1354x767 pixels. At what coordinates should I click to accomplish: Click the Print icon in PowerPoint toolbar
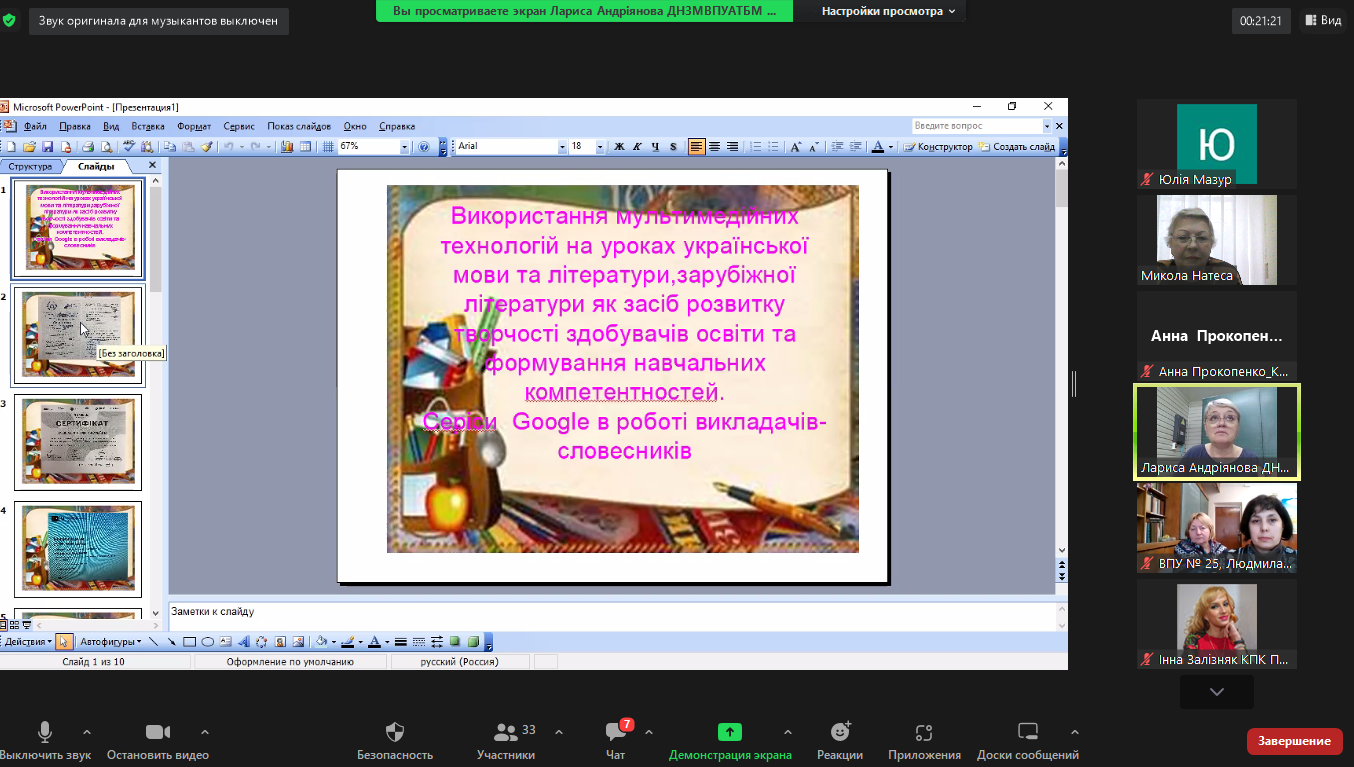(88, 146)
